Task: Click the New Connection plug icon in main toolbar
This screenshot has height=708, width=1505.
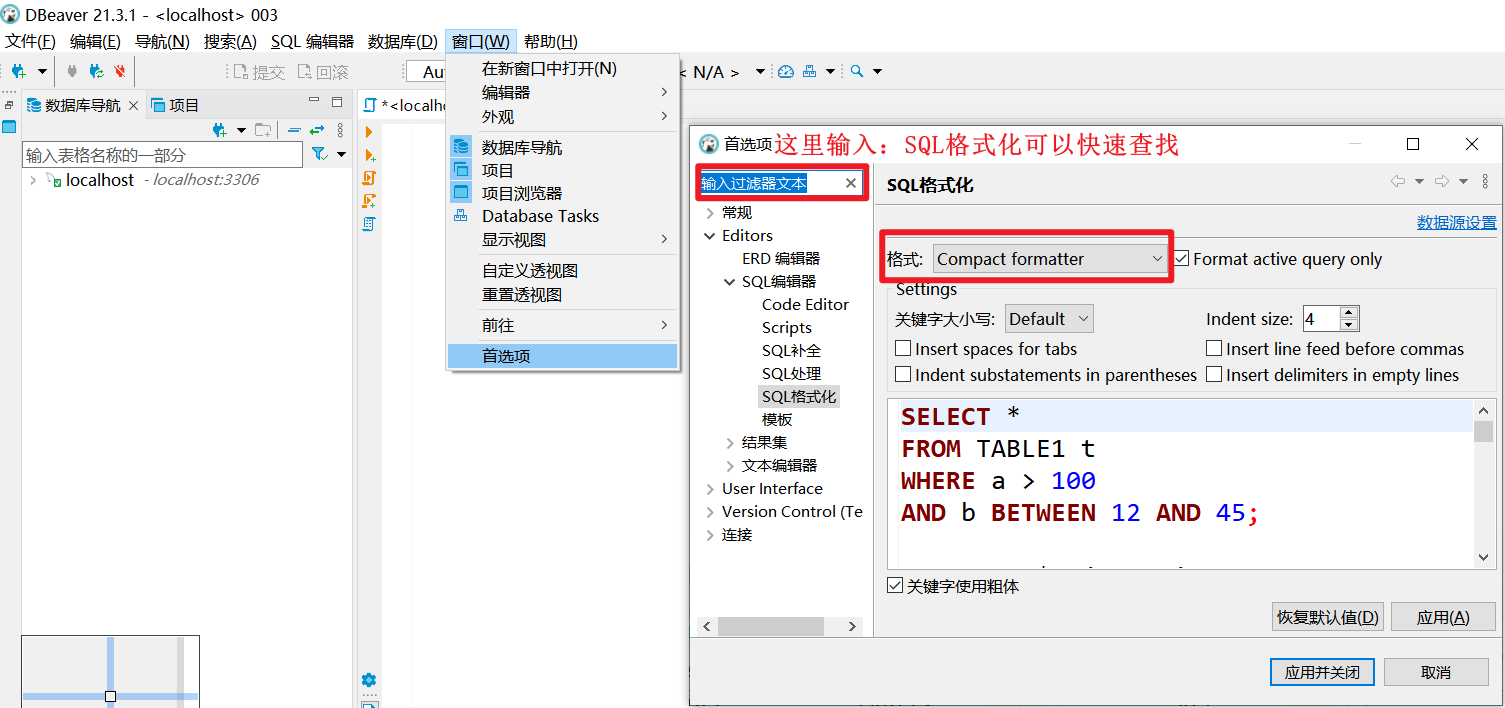Action: click(x=18, y=71)
